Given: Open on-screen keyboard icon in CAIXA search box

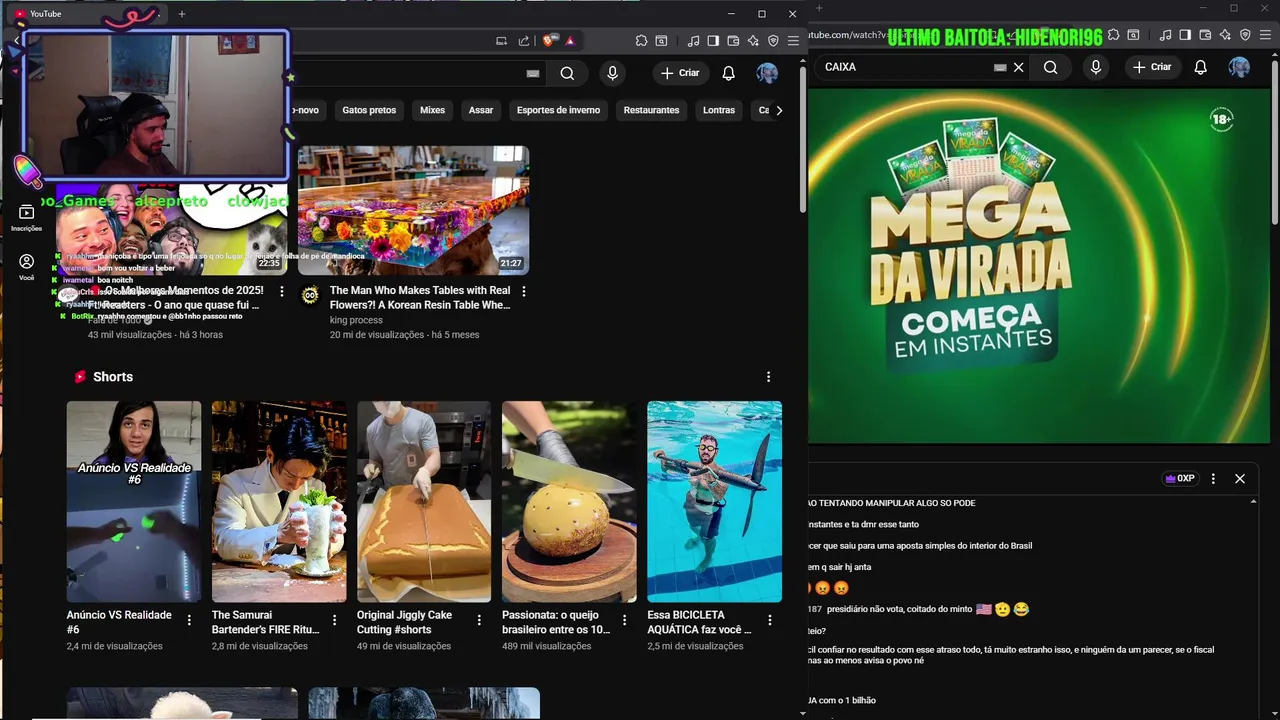Looking at the screenshot, I should tap(999, 67).
